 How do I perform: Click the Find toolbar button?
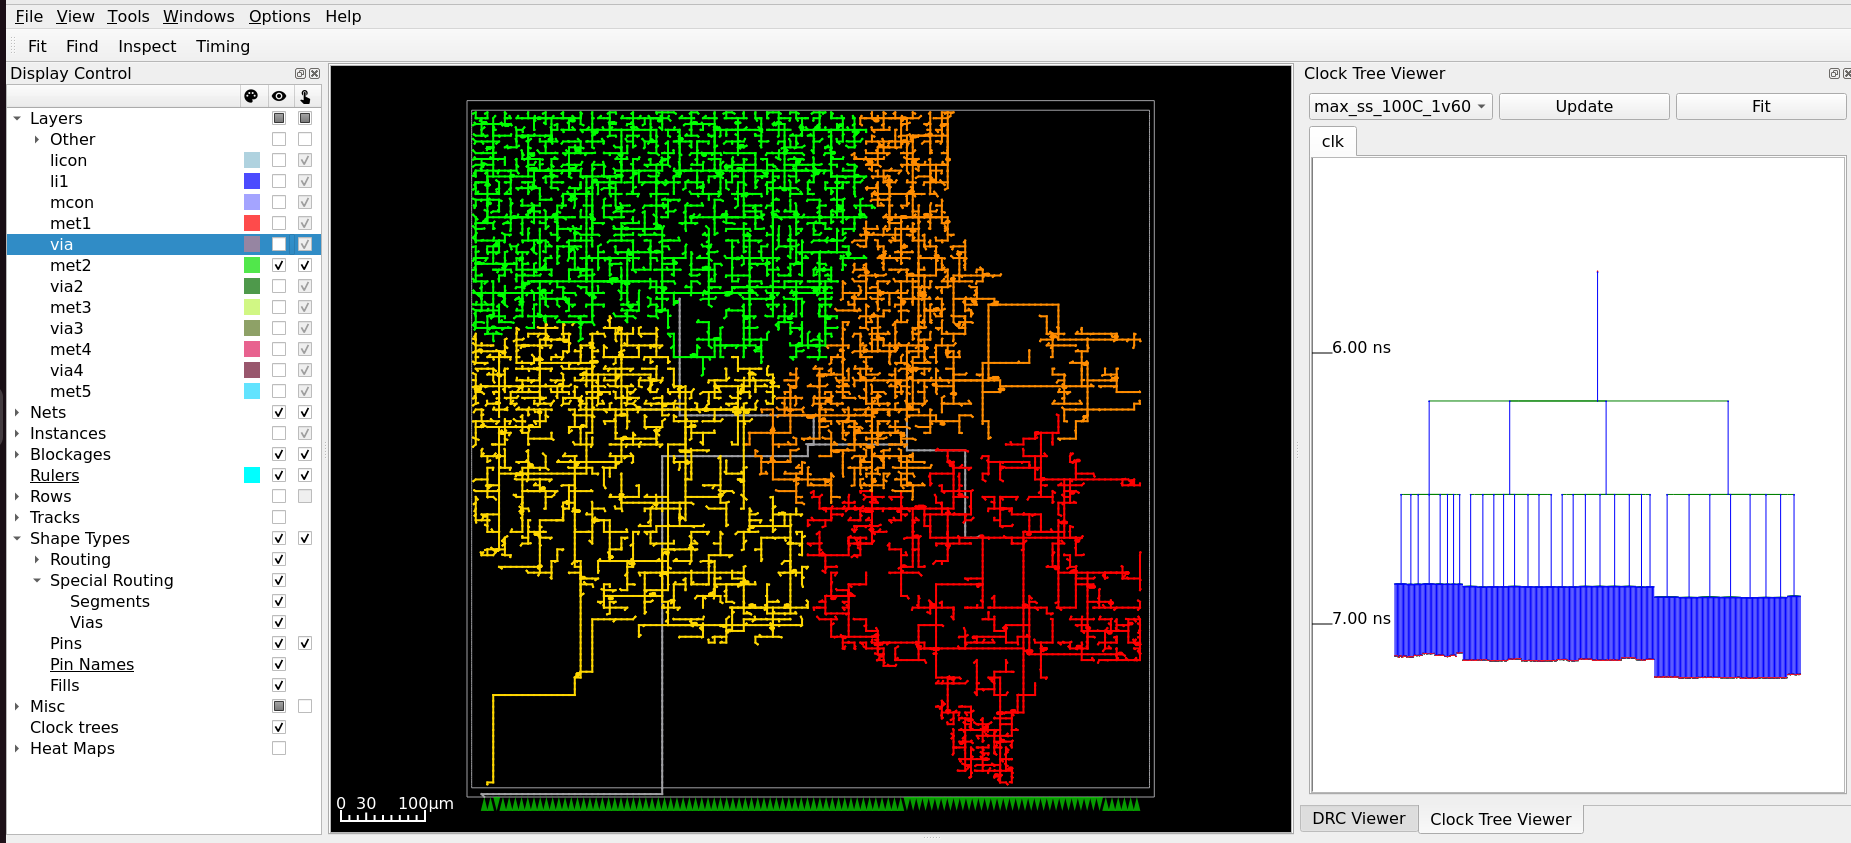(x=82, y=46)
